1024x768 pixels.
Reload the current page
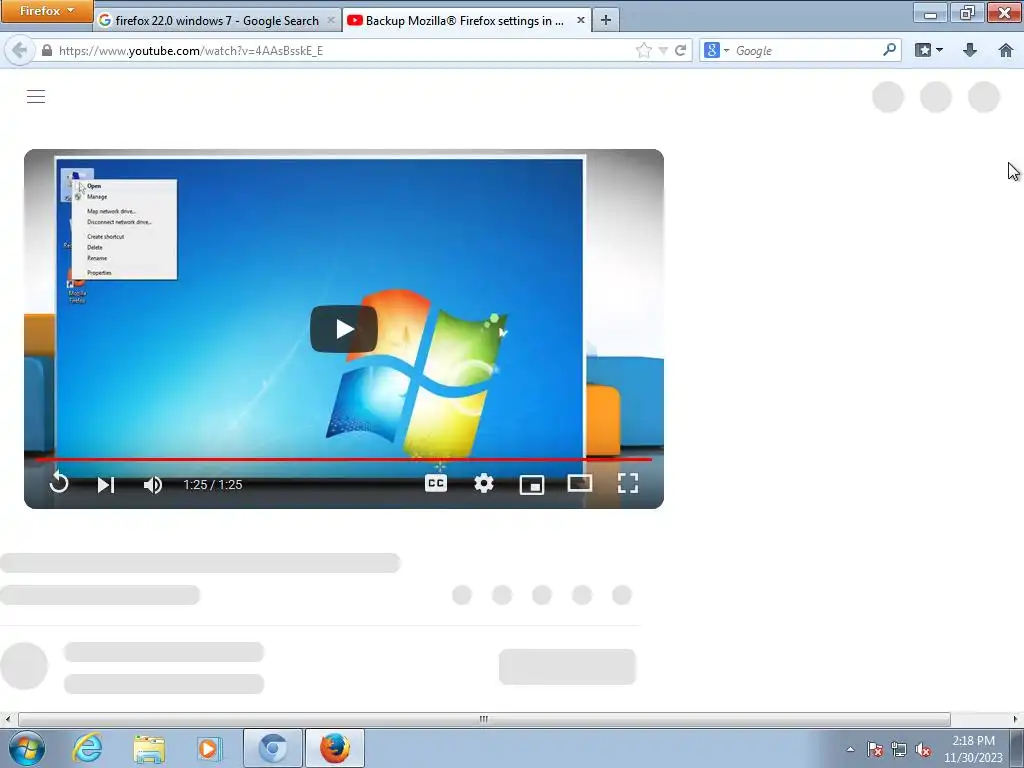680,50
